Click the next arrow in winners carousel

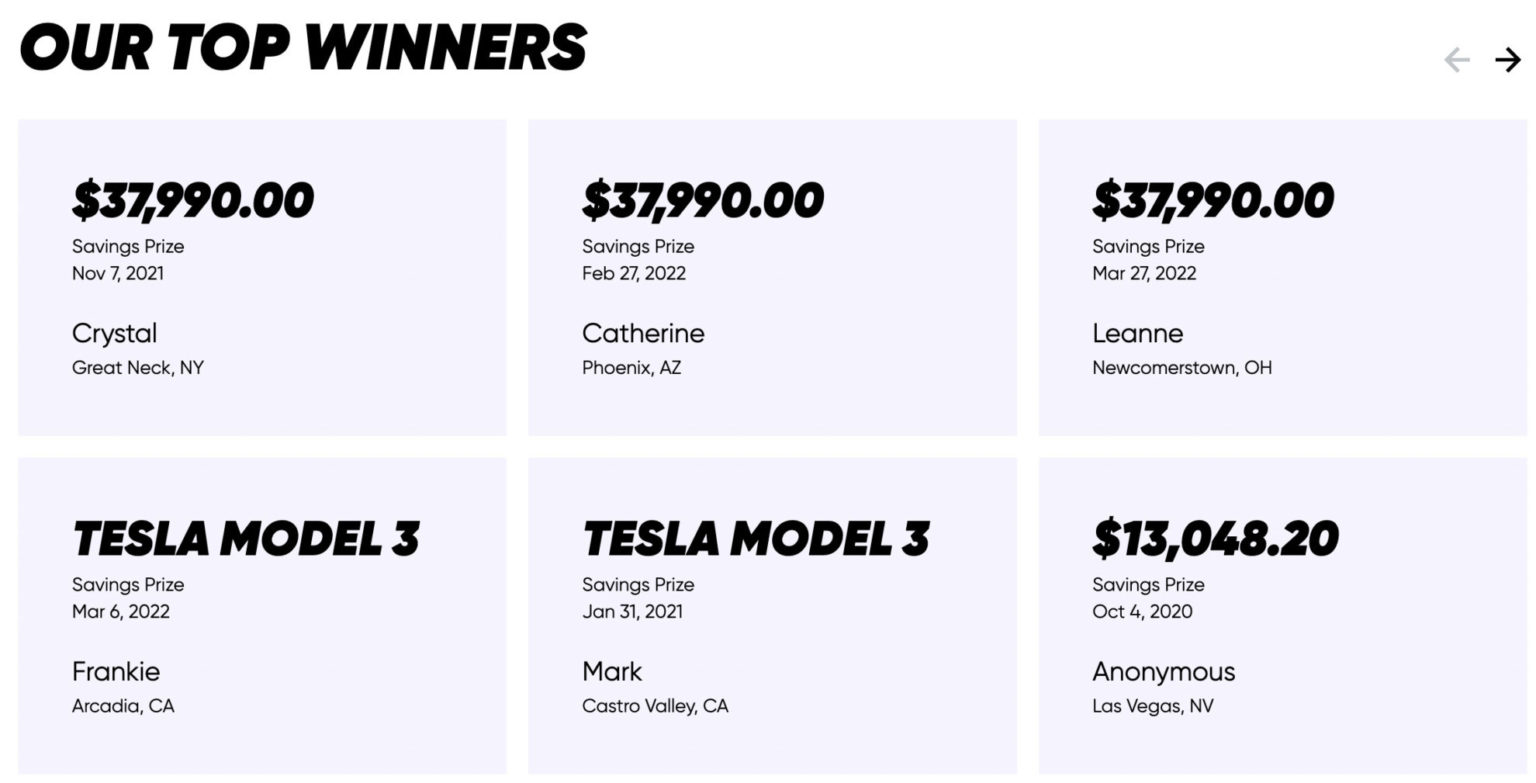point(1507,60)
